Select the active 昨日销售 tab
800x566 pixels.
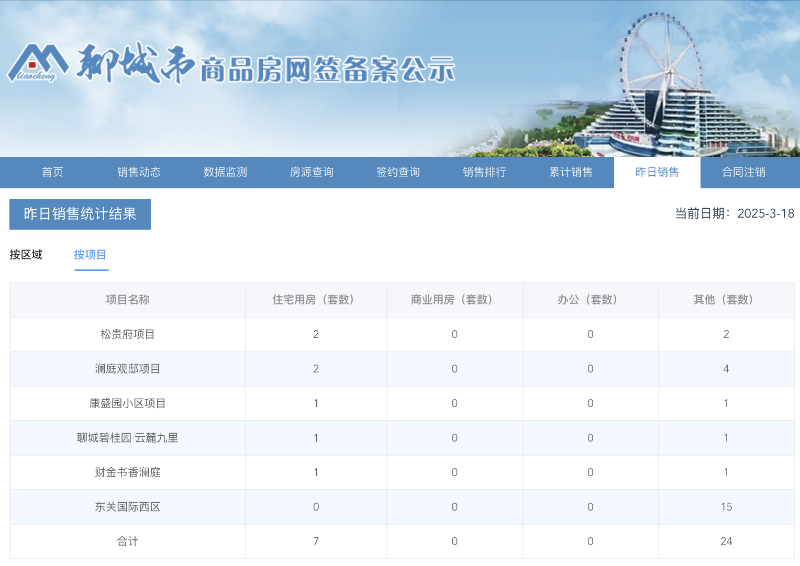(657, 173)
